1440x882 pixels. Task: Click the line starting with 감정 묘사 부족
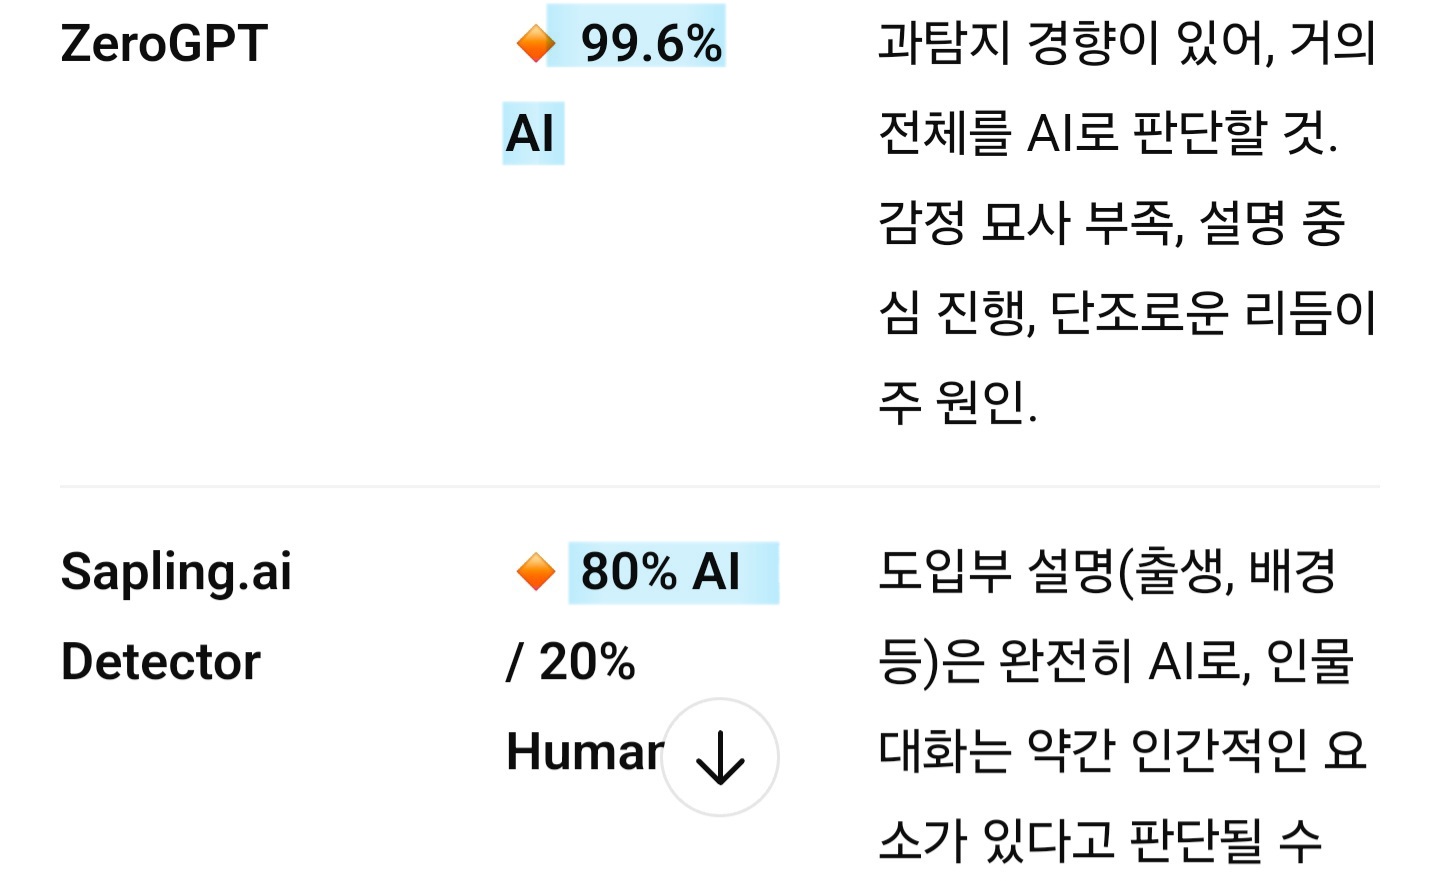pos(1111,222)
